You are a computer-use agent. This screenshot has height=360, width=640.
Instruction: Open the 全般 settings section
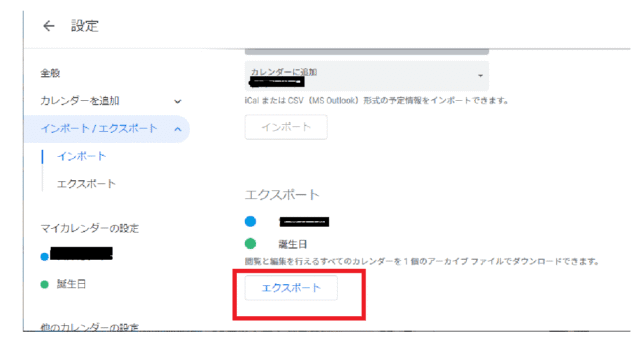50,73
